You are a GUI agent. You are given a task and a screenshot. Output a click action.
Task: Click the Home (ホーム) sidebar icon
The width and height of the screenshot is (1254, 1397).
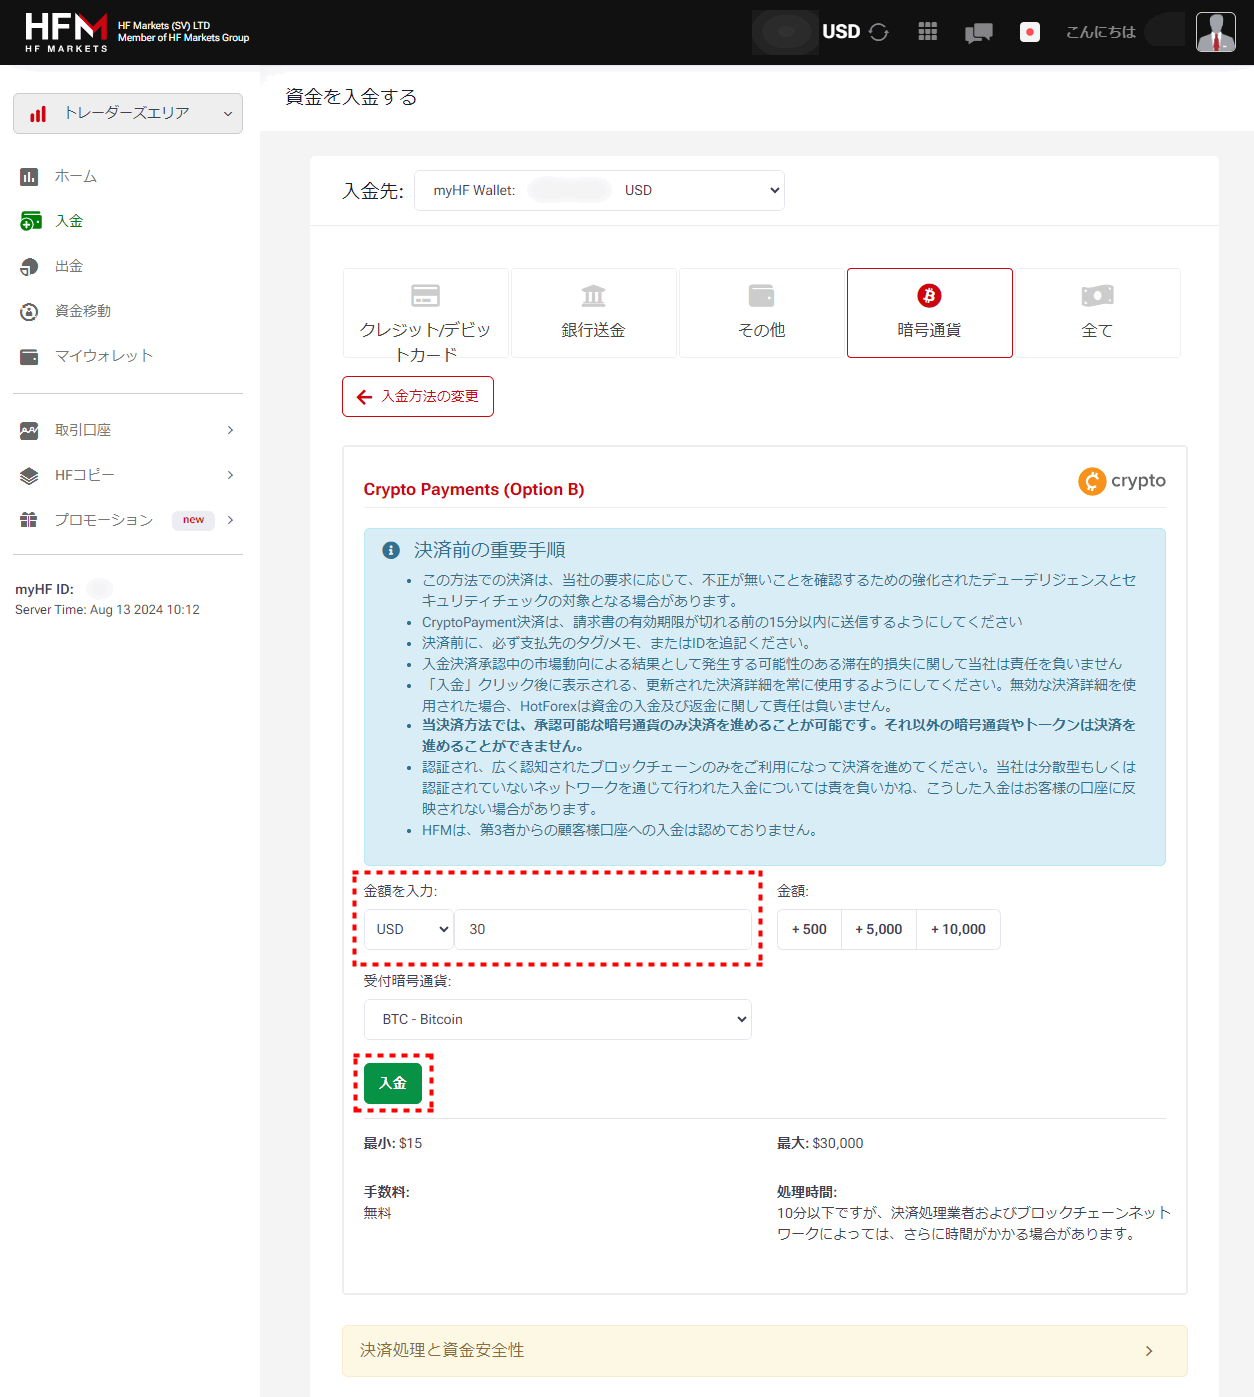(x=29, y=177)
